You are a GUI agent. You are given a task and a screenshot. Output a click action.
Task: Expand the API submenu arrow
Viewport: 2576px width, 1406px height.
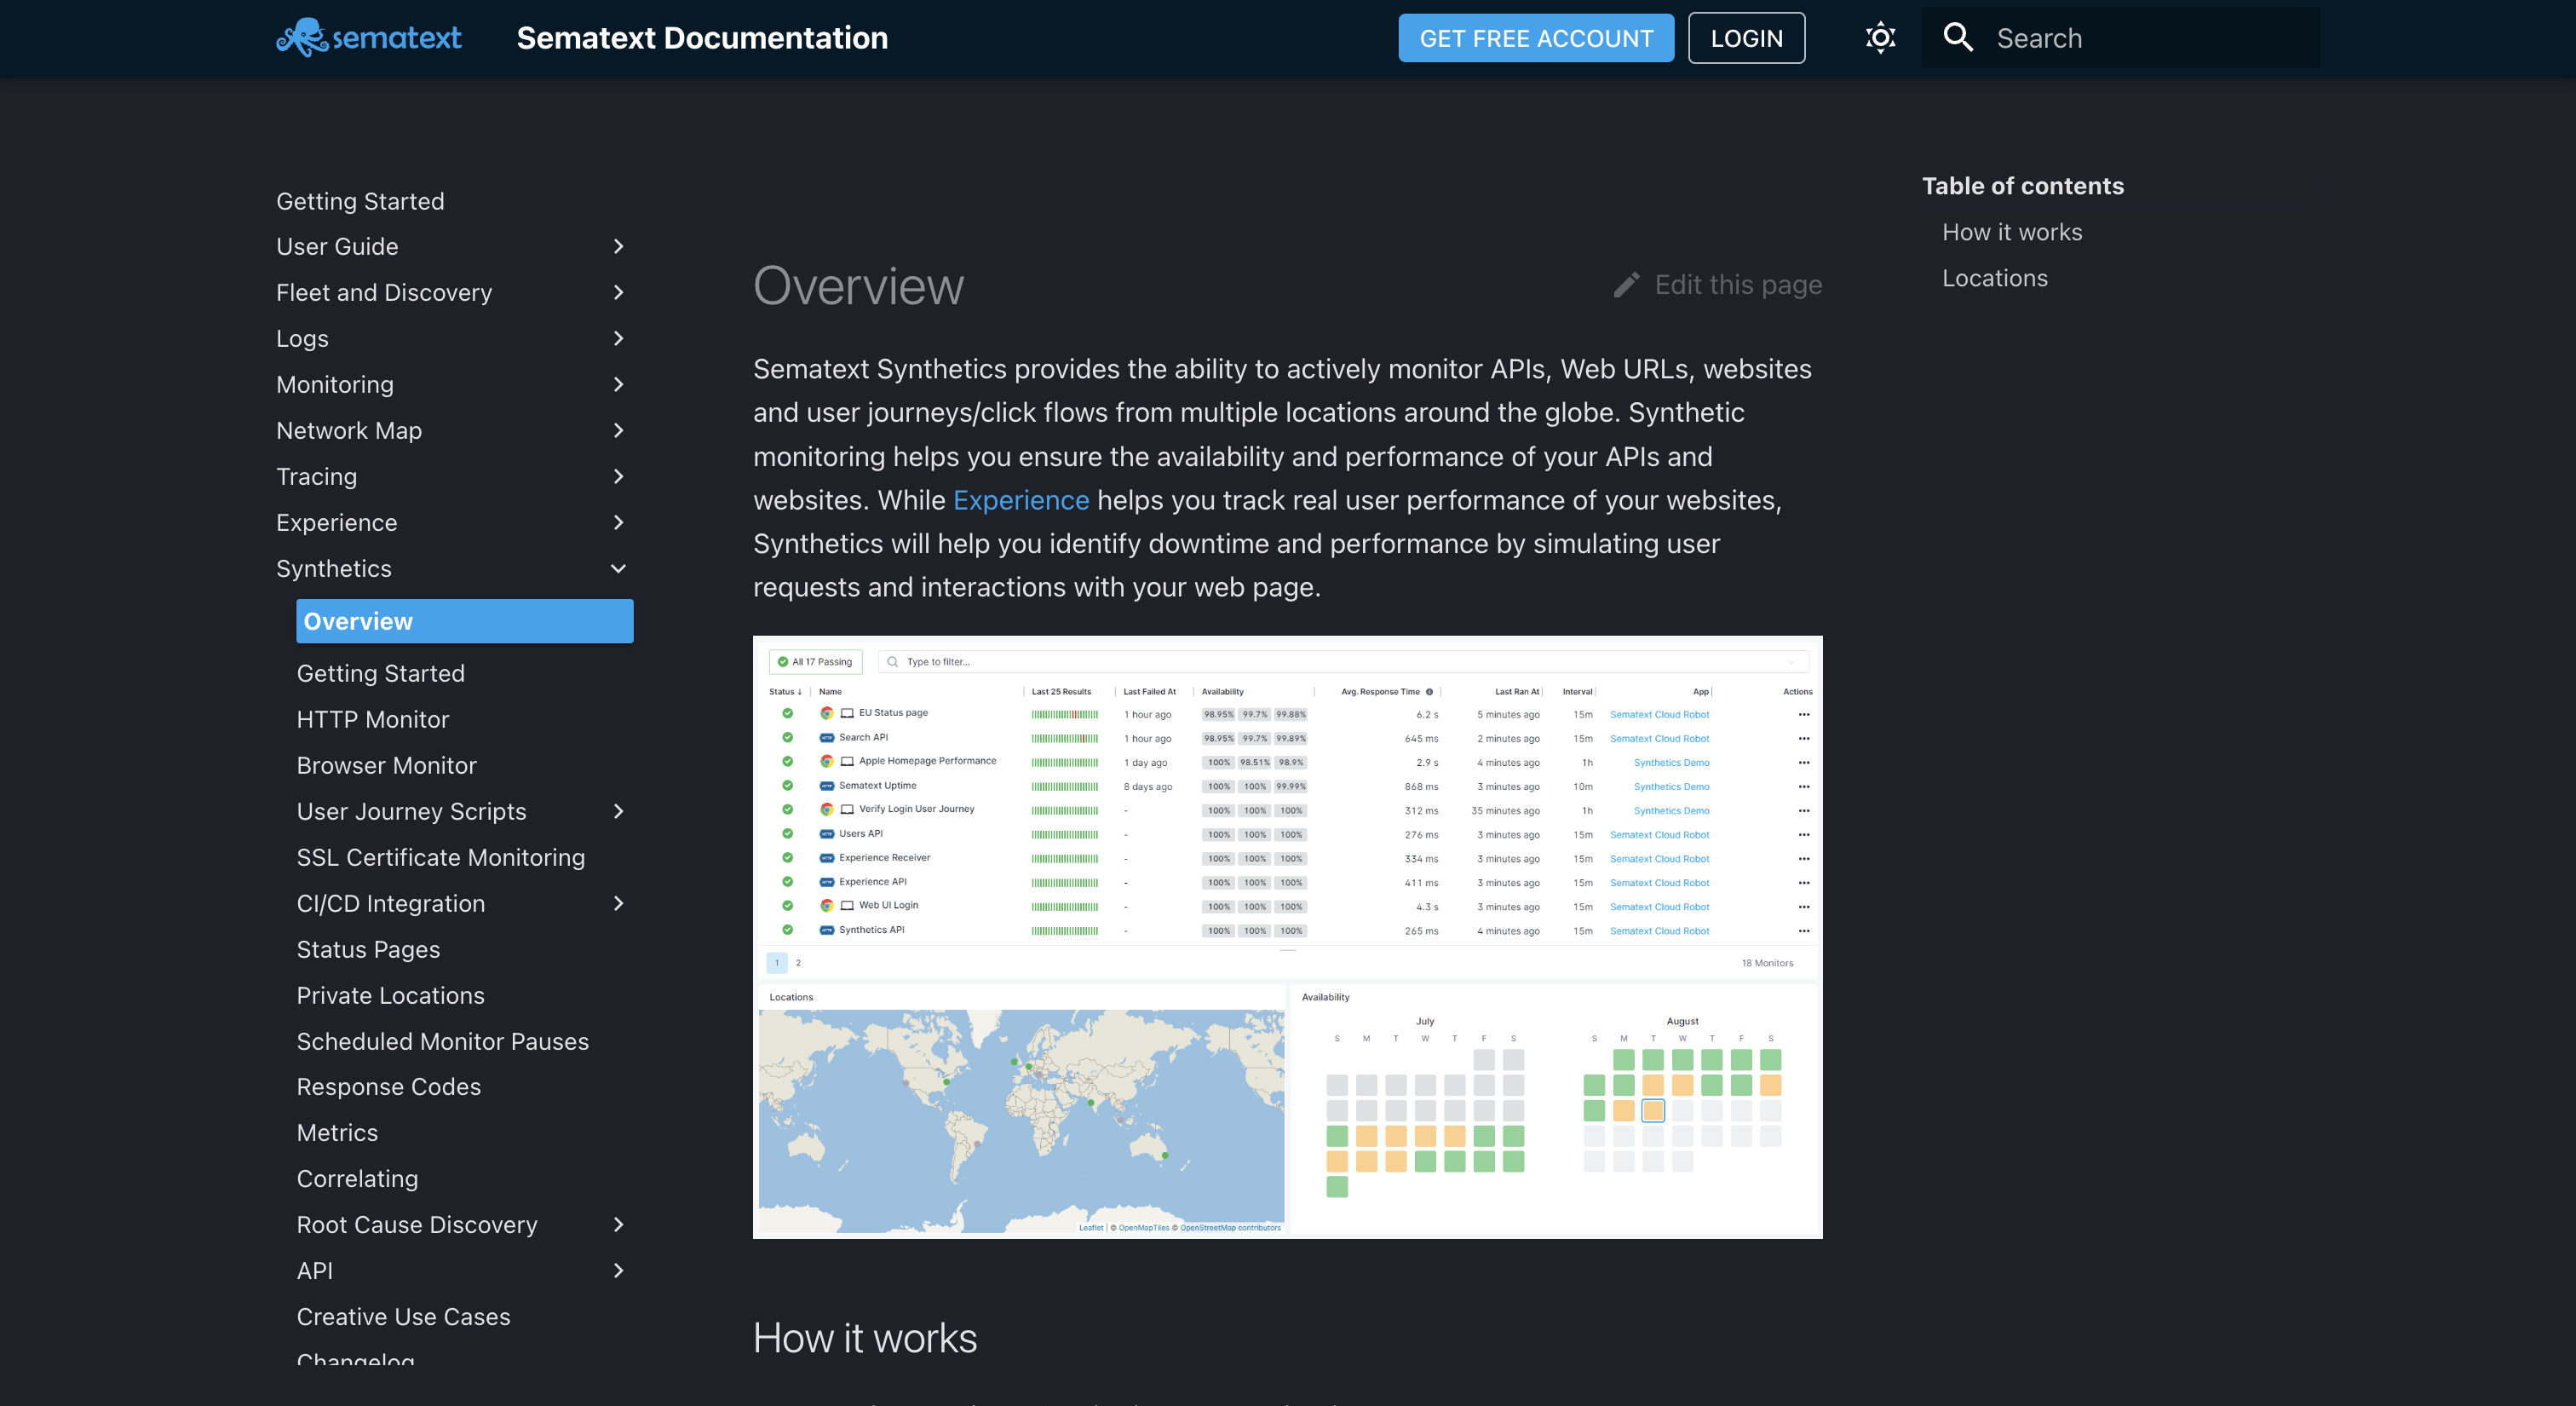(618, 1271)
